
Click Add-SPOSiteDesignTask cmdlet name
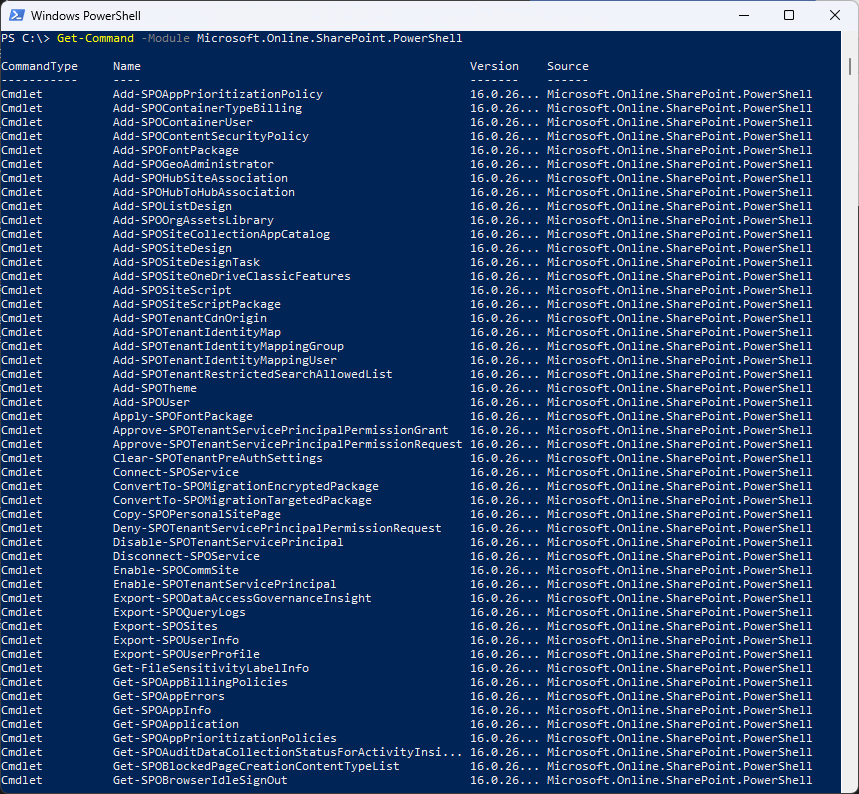[x=186, y=262]
